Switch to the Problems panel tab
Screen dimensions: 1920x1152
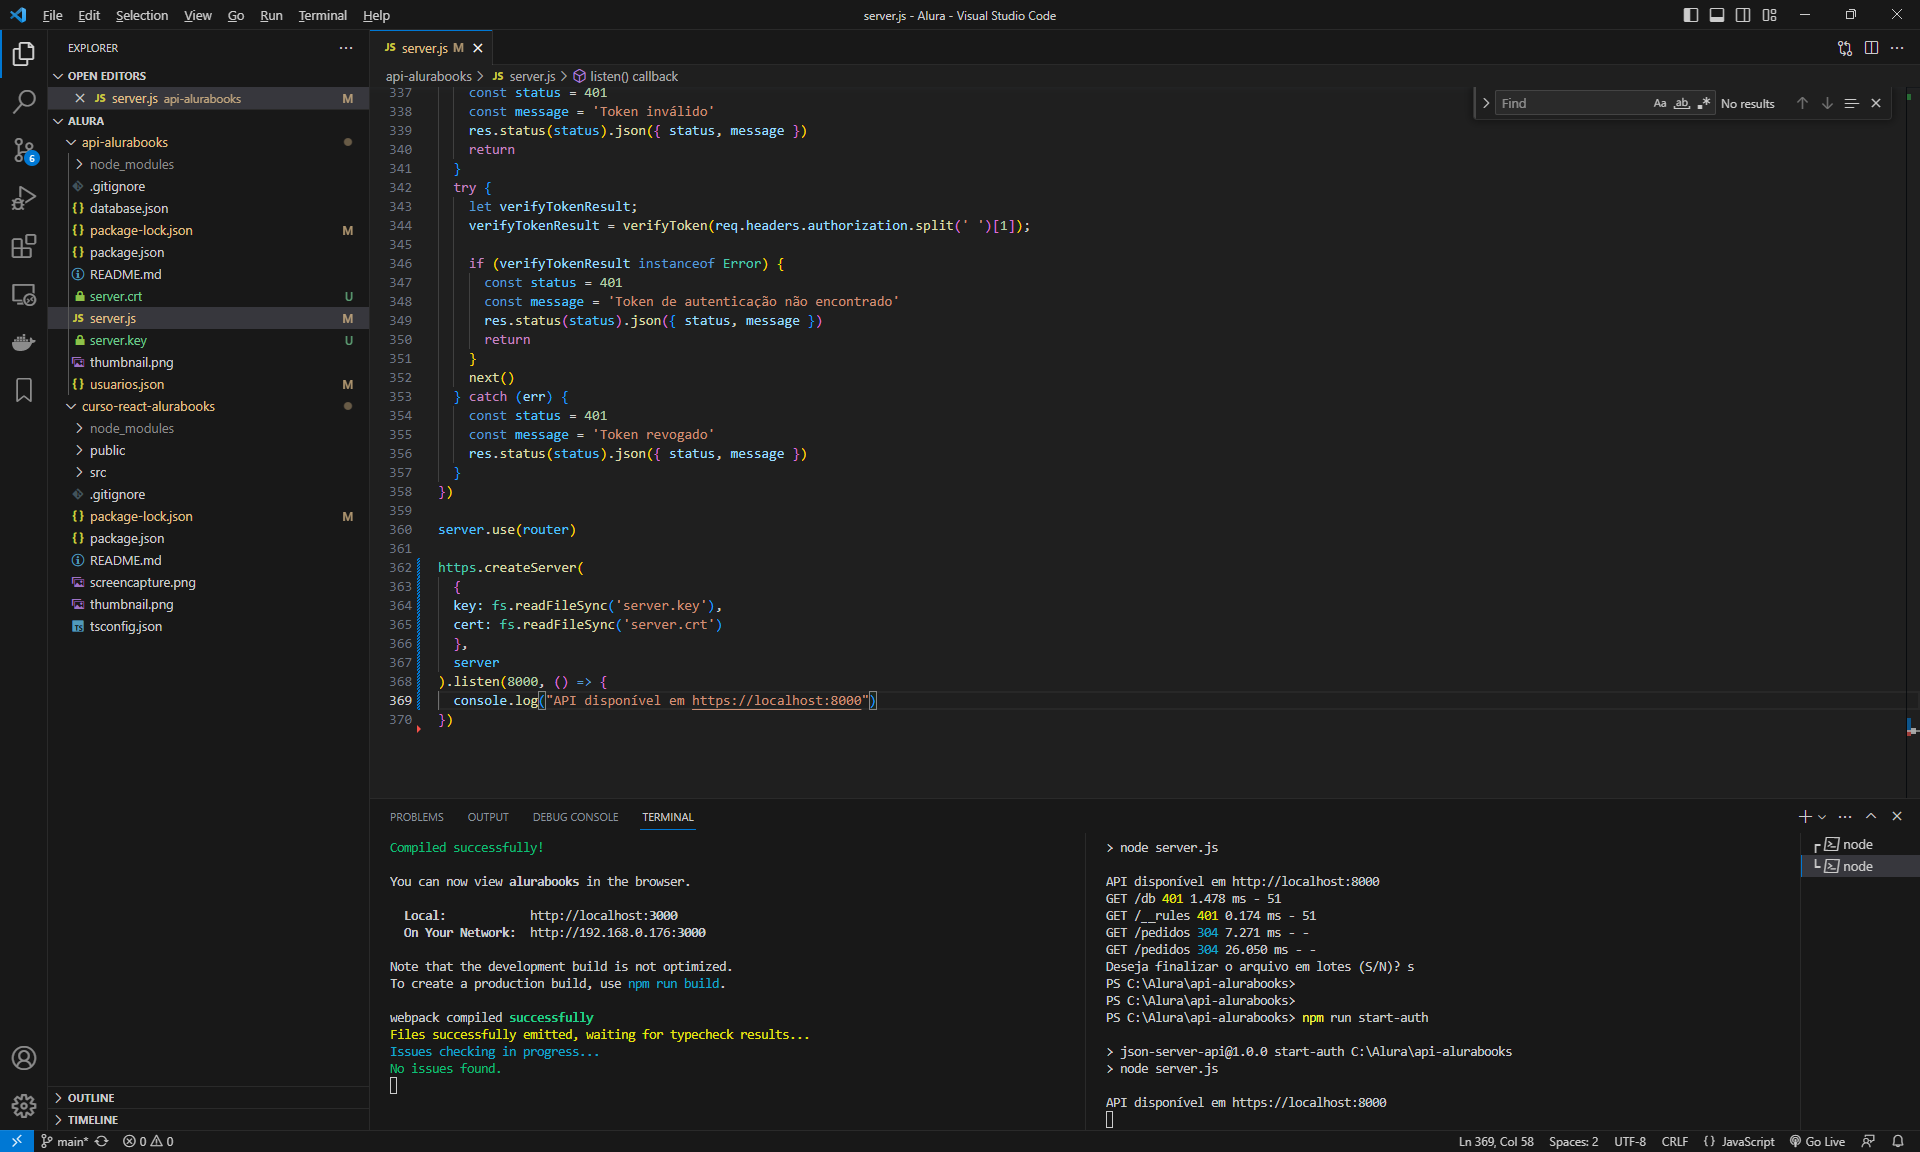[417, 817]
